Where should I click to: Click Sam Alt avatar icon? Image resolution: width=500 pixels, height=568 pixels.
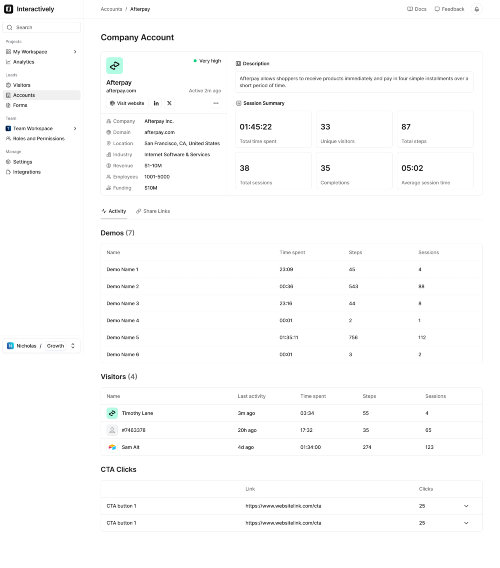pyautogui.click(x=112, y=447)
